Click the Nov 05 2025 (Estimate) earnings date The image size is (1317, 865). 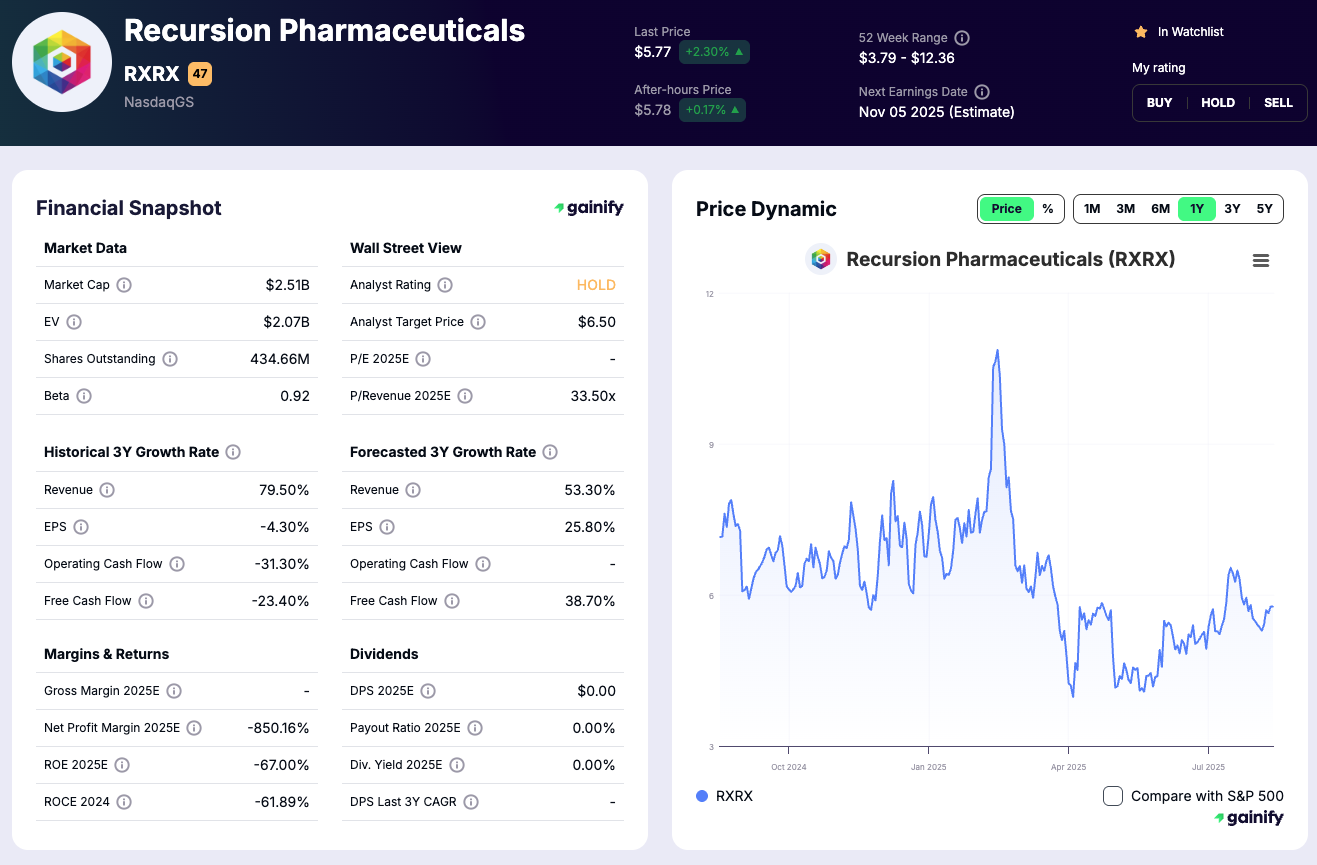[x=937, y=112]
